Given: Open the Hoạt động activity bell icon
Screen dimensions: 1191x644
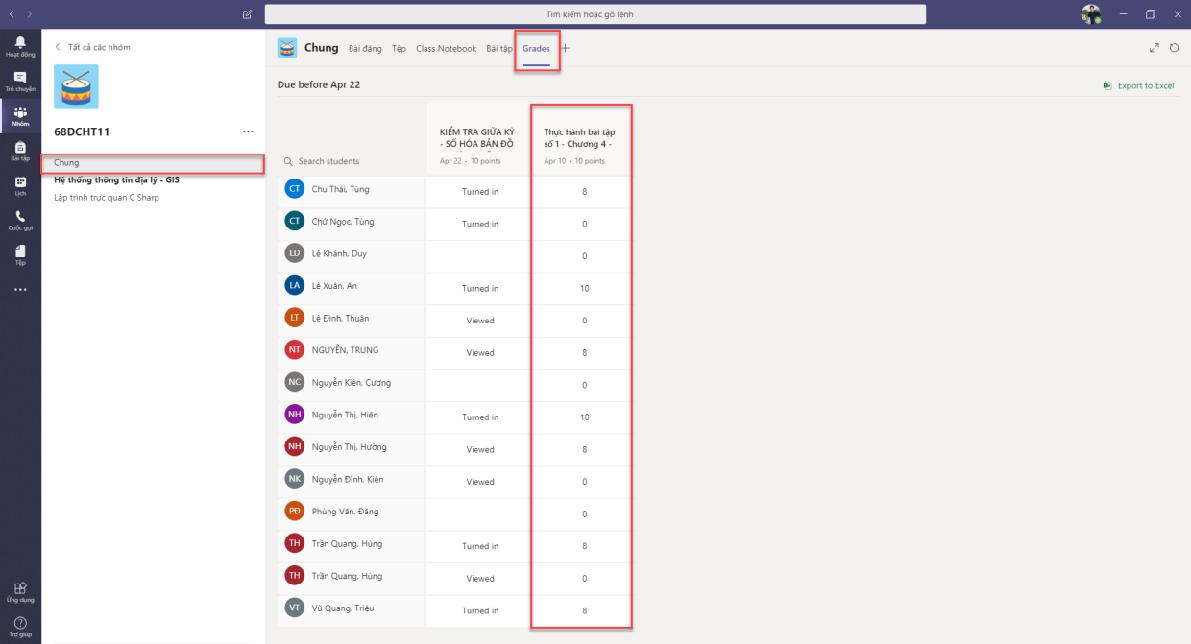Looking at the screenshot, I should (x=20, y=46).
